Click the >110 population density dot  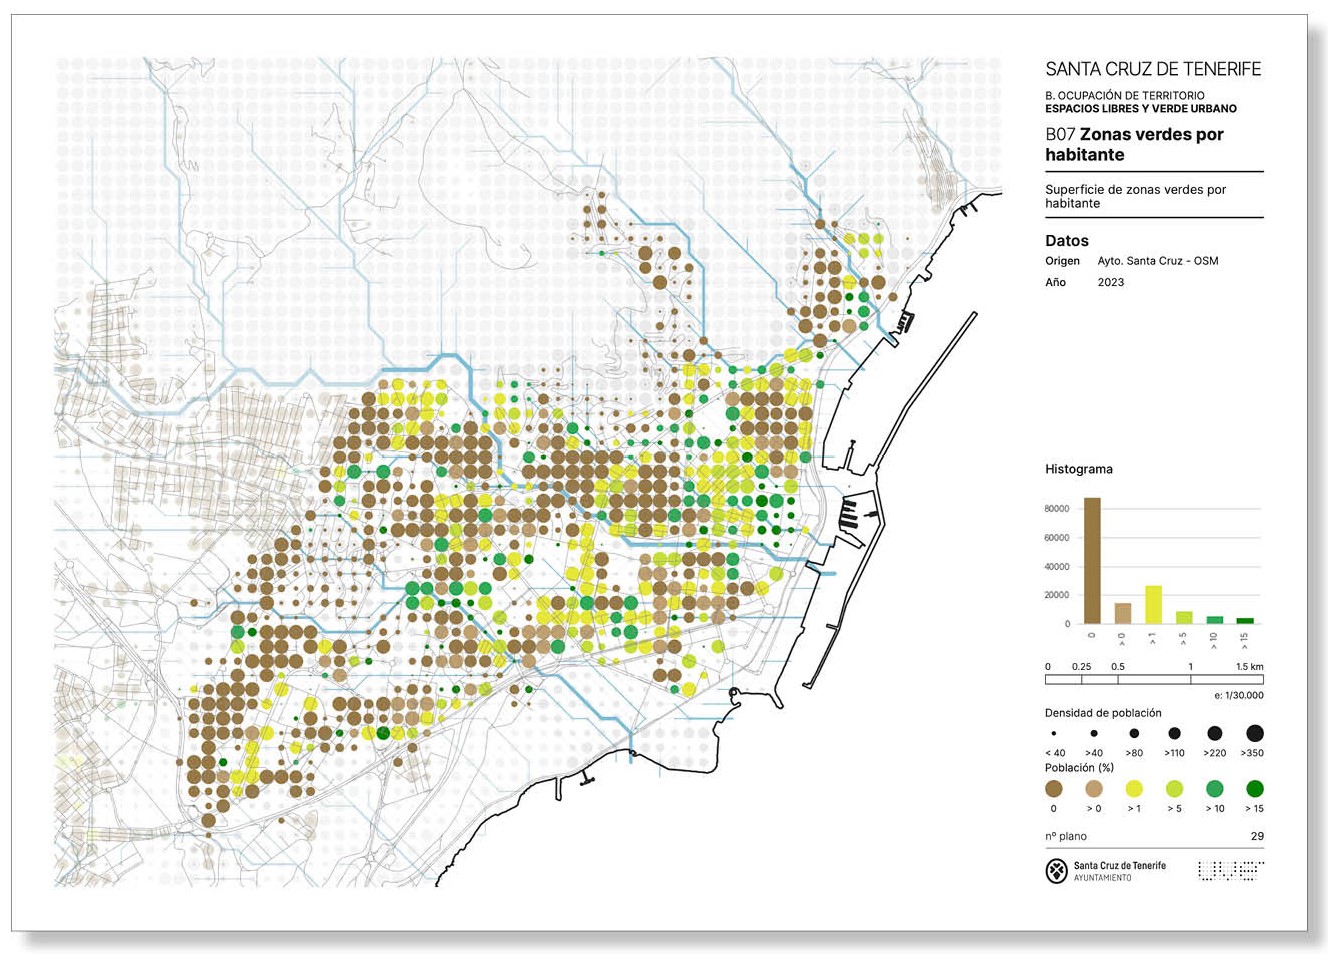coord(1174,733)
